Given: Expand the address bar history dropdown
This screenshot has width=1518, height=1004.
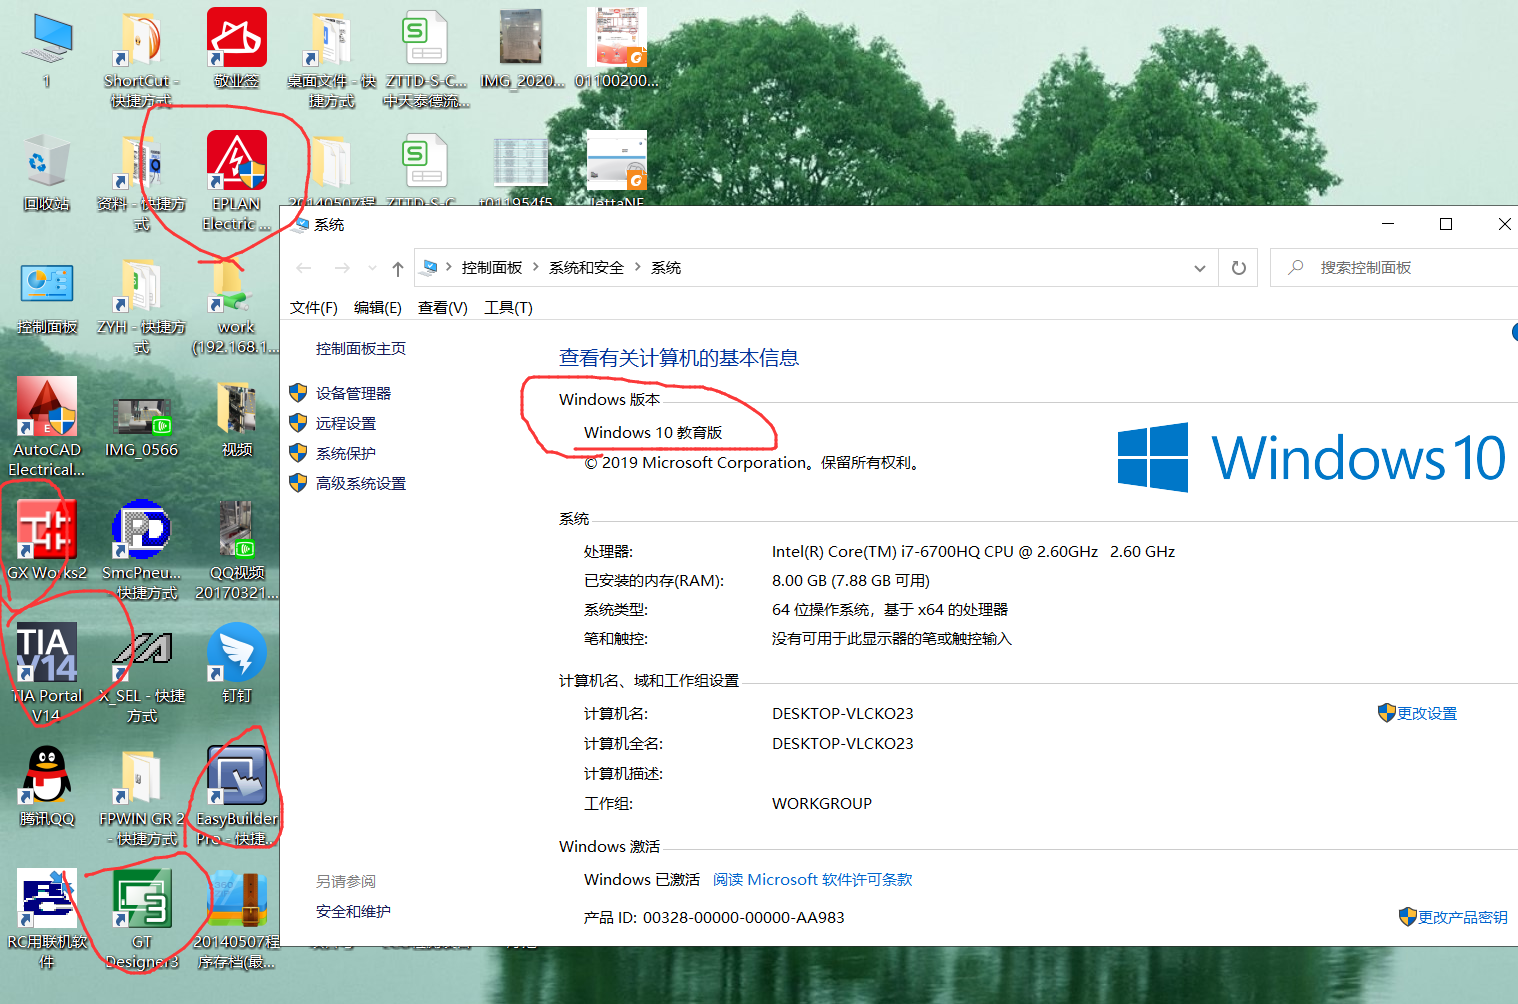Looking at the screenshot, I should (1199, 268).
